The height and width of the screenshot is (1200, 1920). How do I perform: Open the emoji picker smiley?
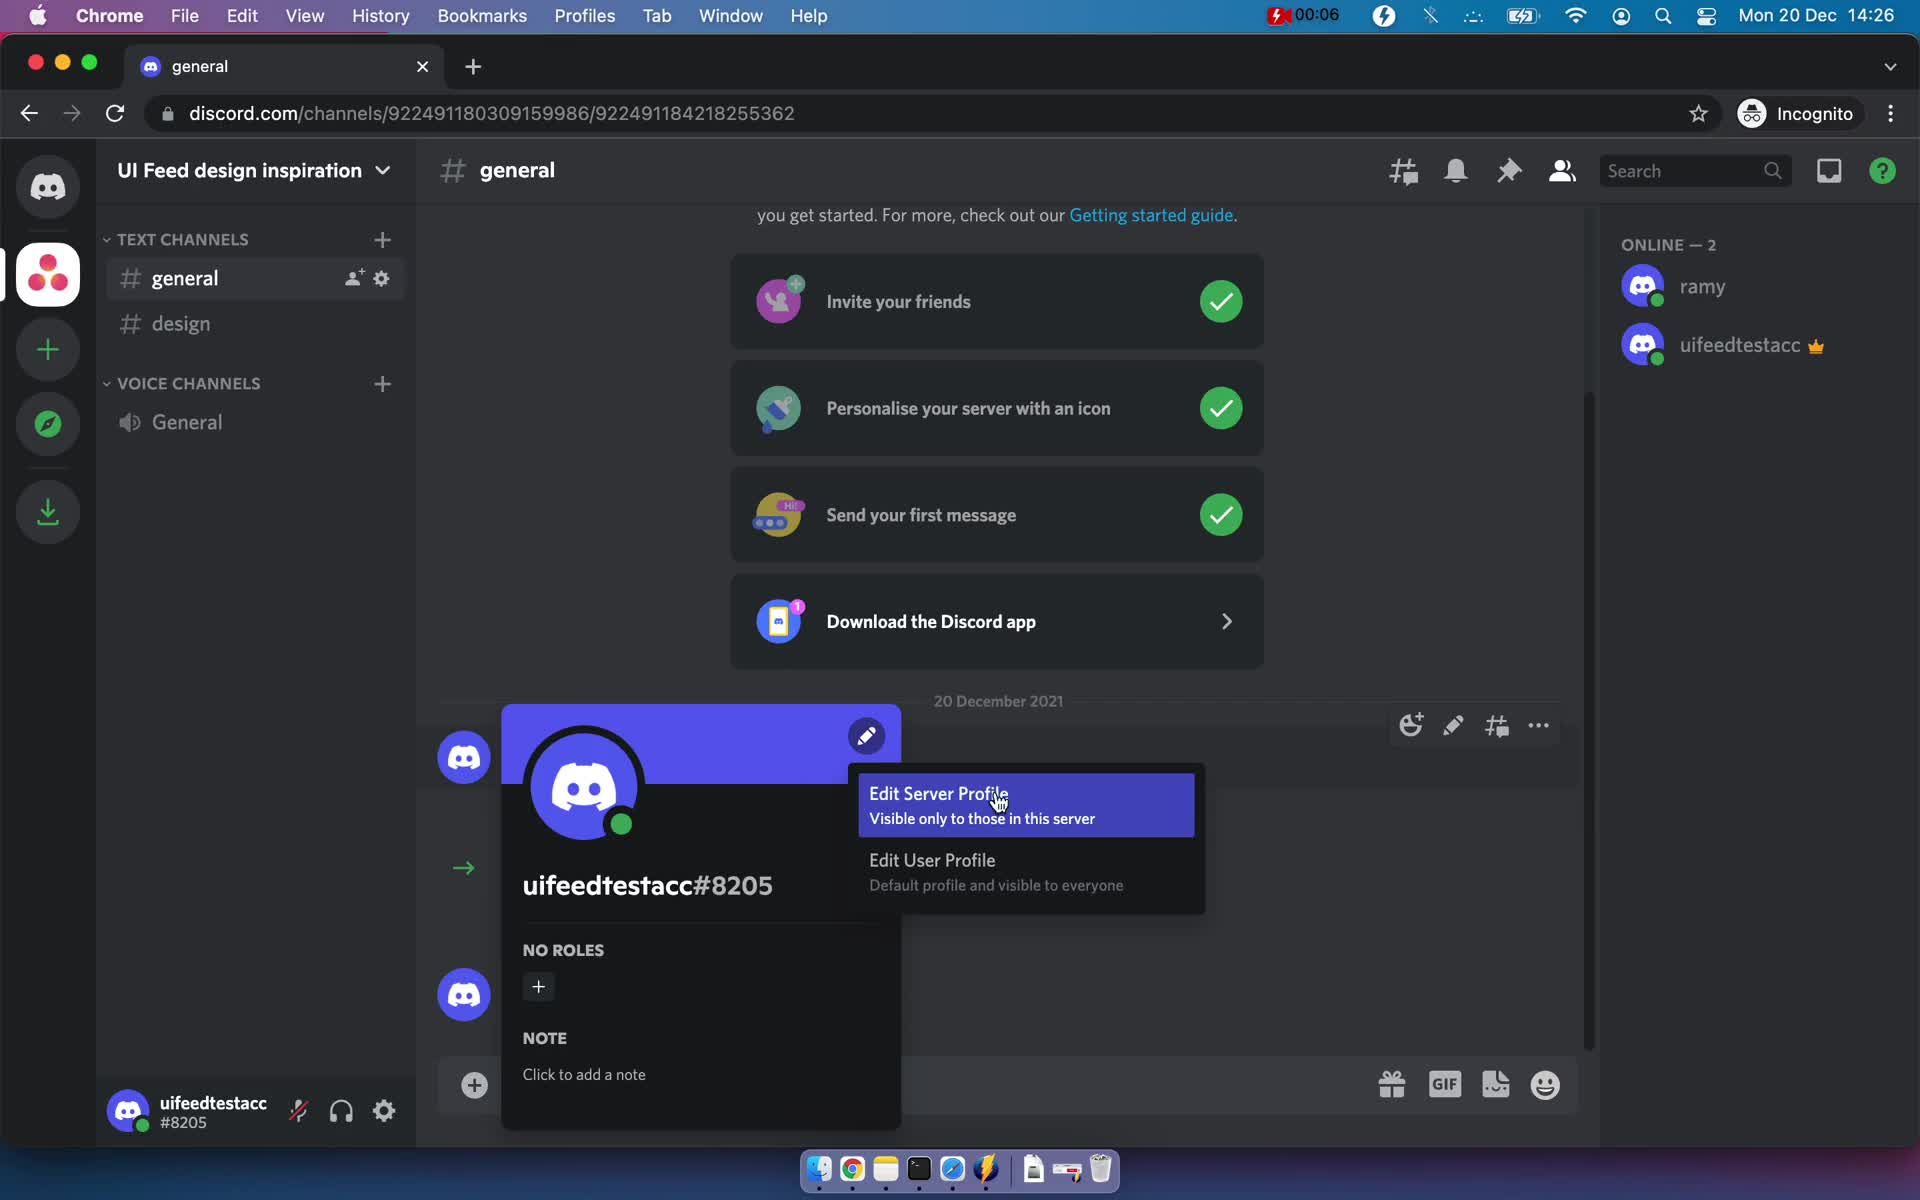pyautogui.click(x=1545, y=1085)
